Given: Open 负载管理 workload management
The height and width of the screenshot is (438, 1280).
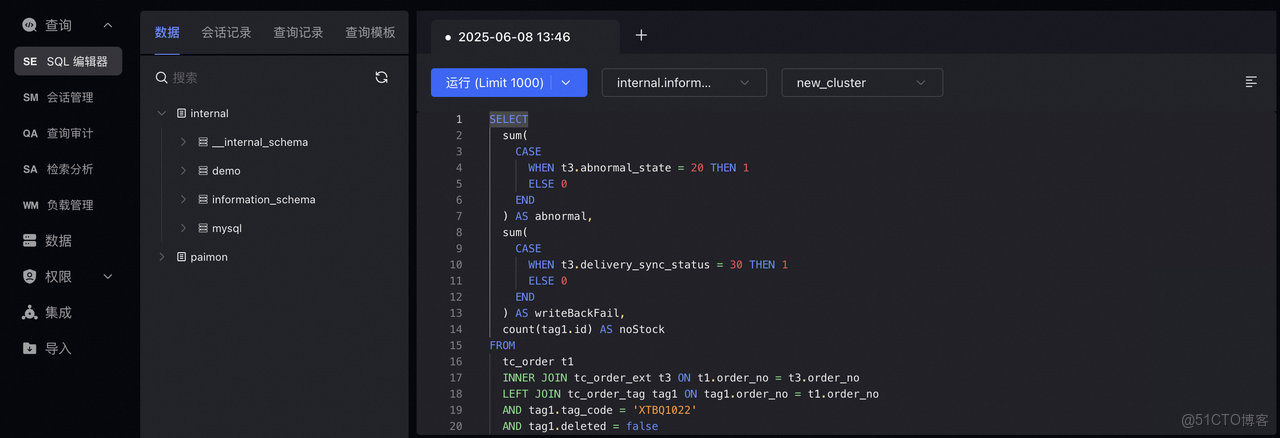Looking at the screenshot, I should pyautogui.click(x=69, y=205).
